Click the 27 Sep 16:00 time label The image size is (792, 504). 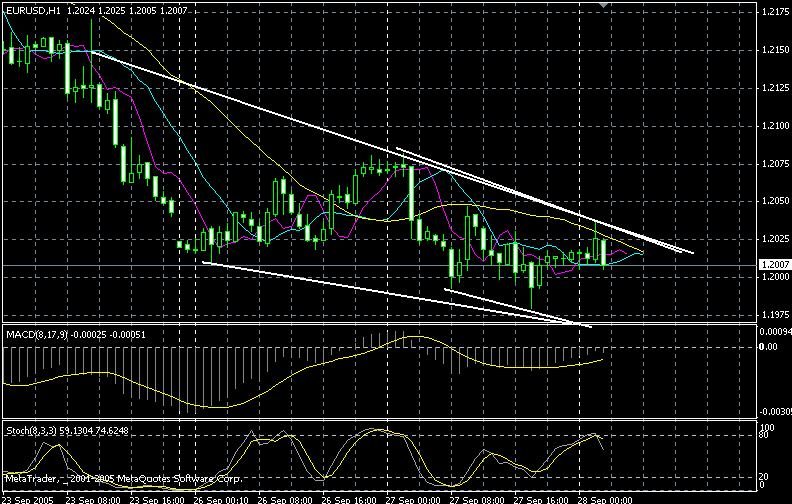(x=540, y=500)
